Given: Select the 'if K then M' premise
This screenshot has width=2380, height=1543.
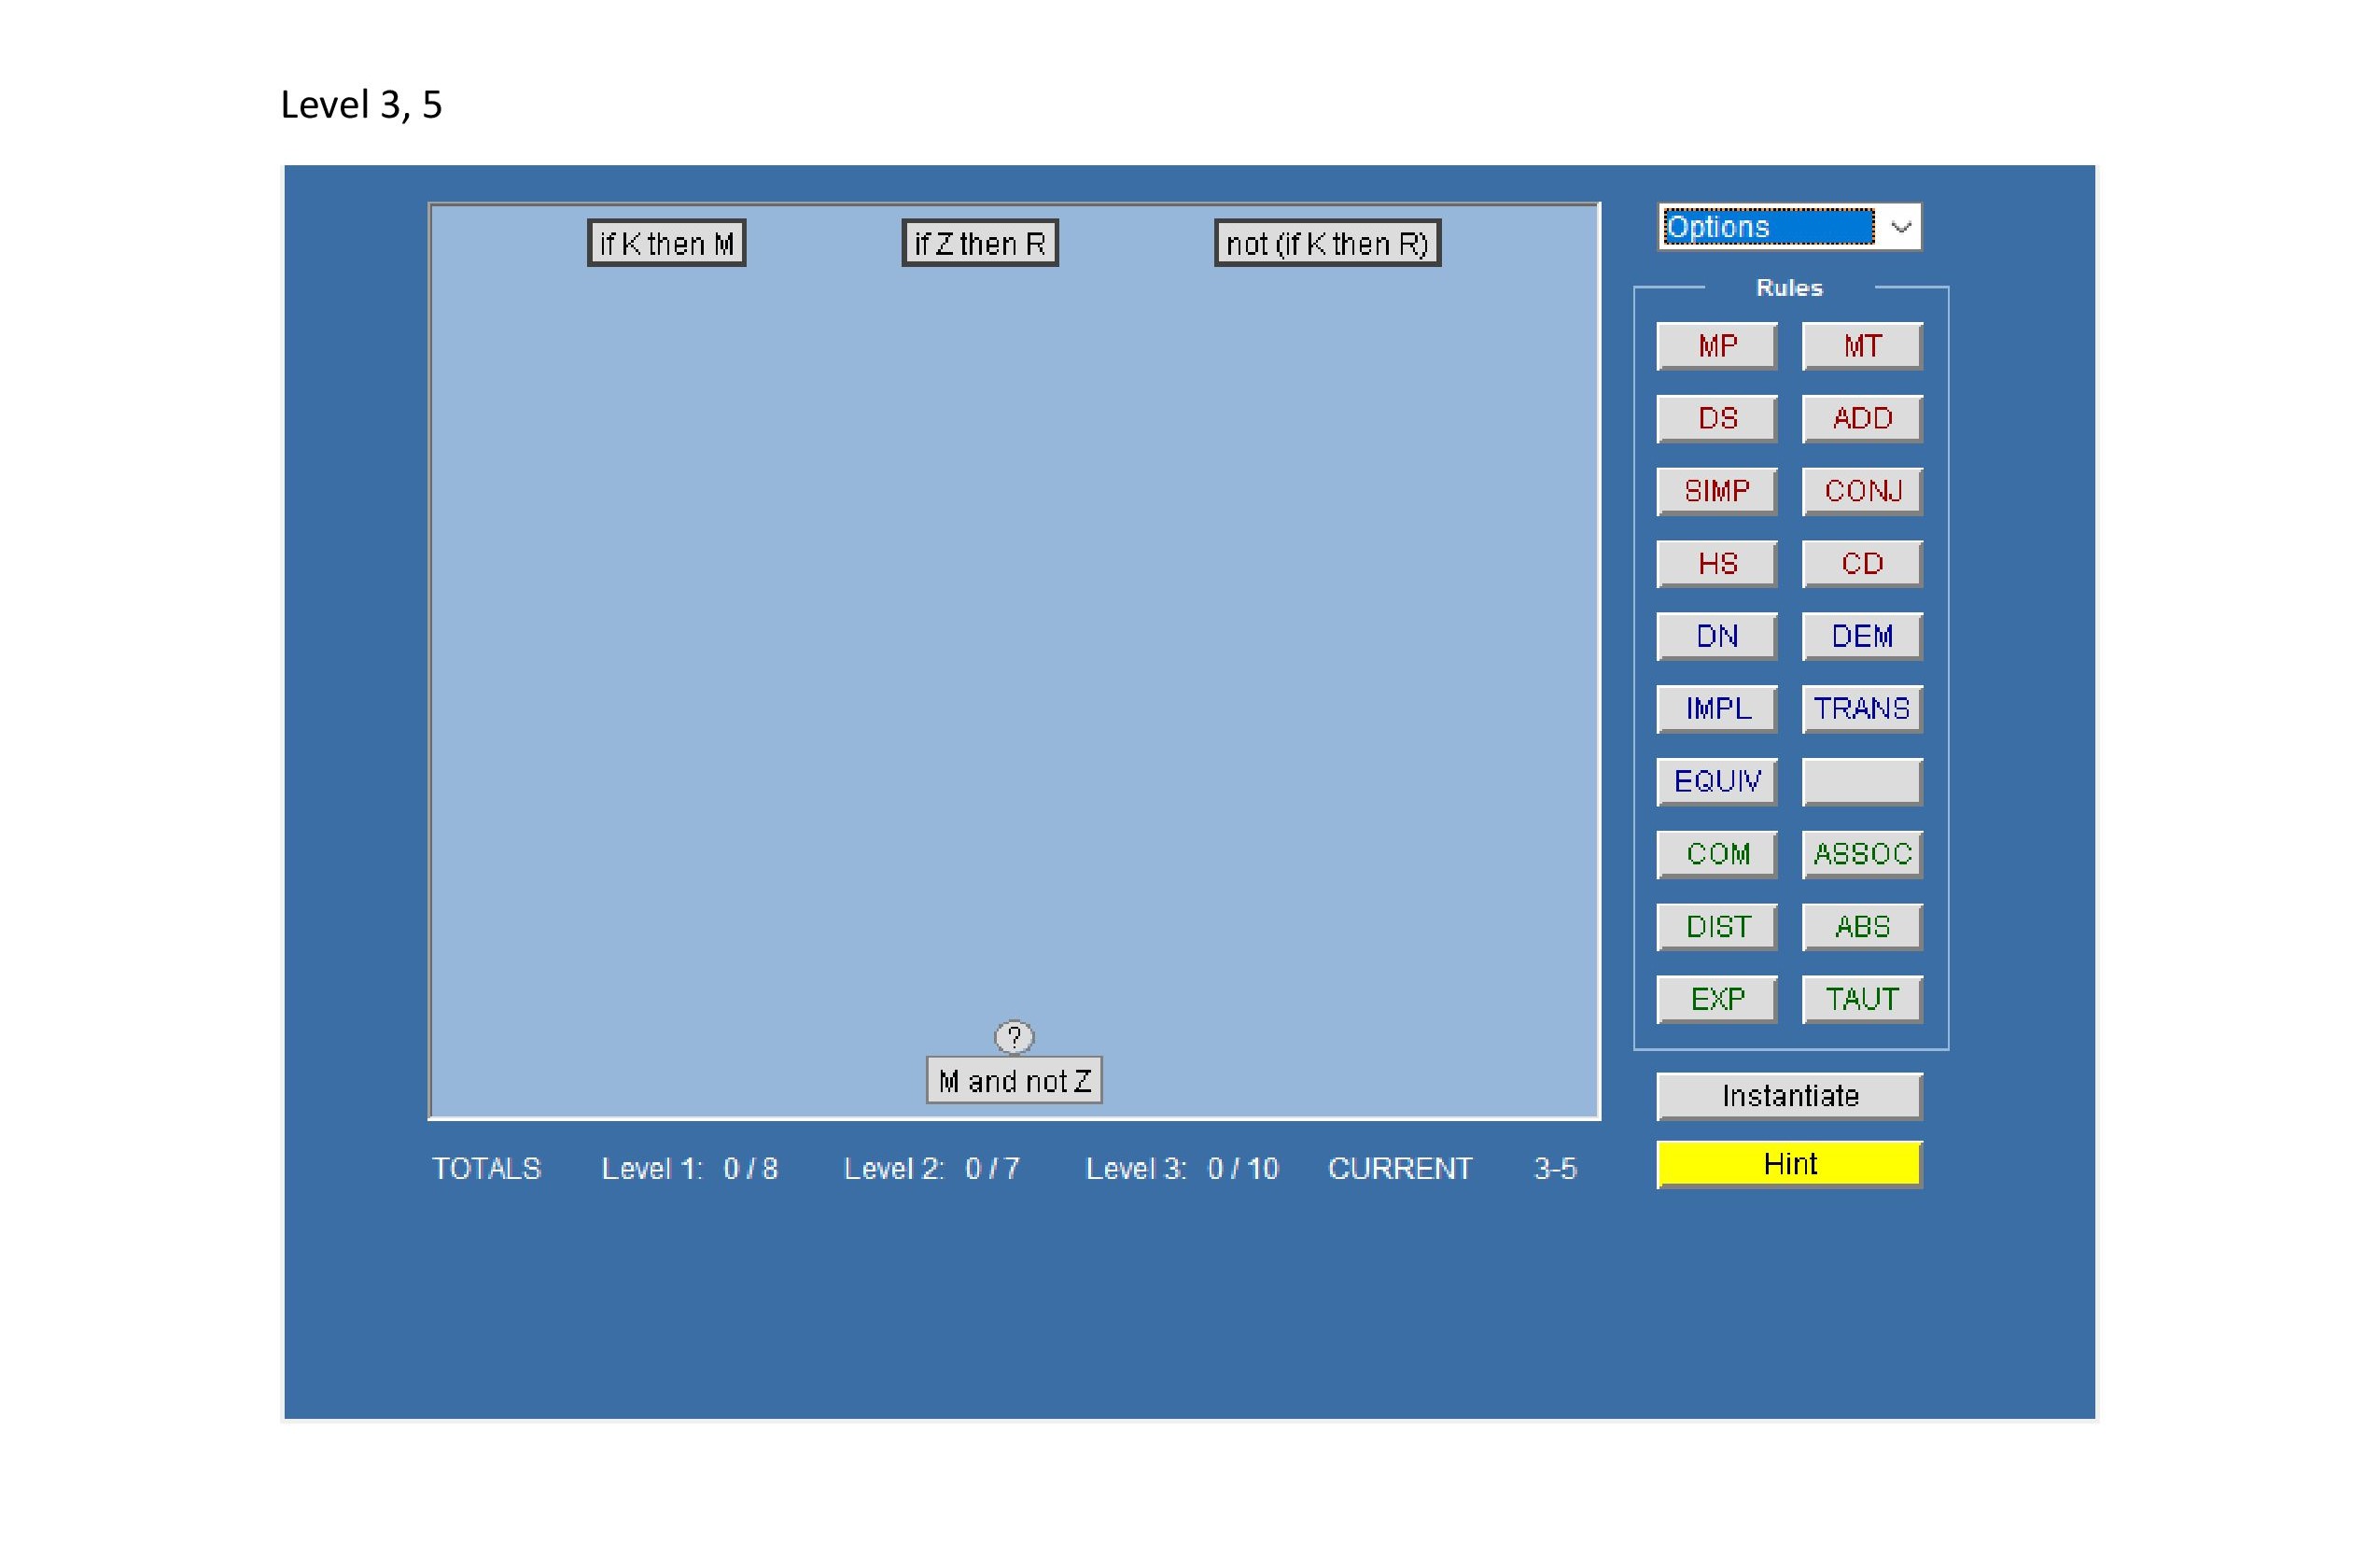Looking at the screenshot, I should pos(666,243).
